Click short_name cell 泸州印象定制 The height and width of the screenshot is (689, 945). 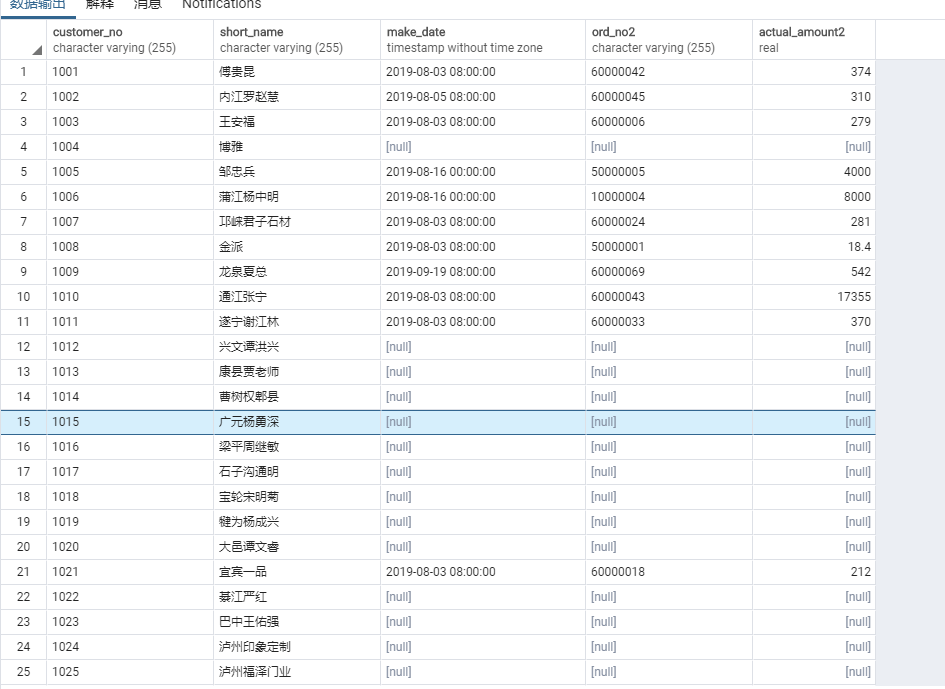pyautogui.click(x=297, y=647)
